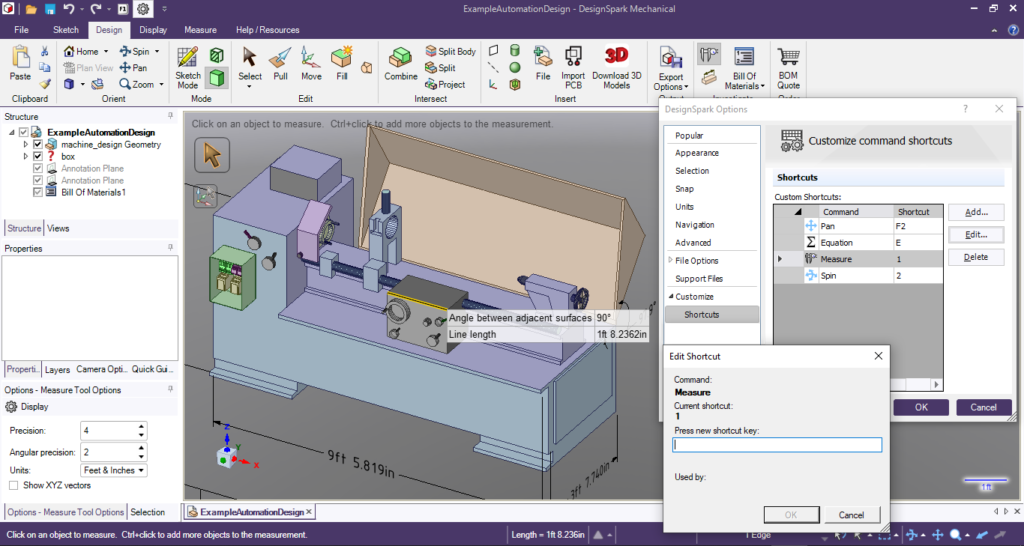The width and height of the screenshot is (1024, 546).
Task: Uncheck Bill Of Materials1 visibility checkbox
Action: 38,192
